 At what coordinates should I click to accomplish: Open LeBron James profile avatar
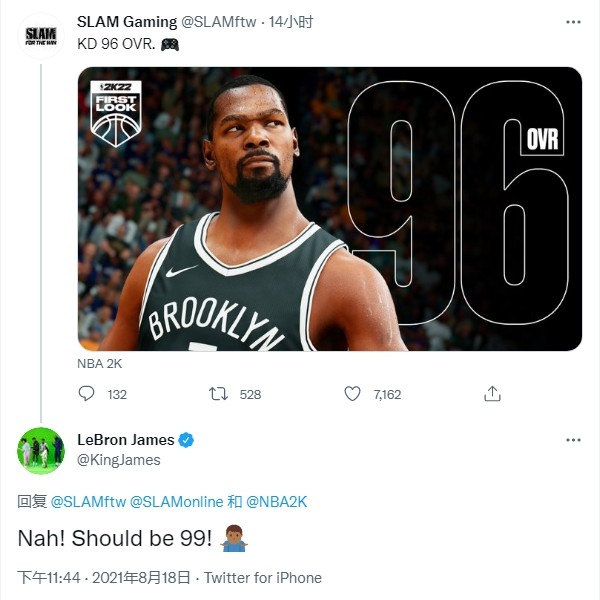click(x=40, y=449)
